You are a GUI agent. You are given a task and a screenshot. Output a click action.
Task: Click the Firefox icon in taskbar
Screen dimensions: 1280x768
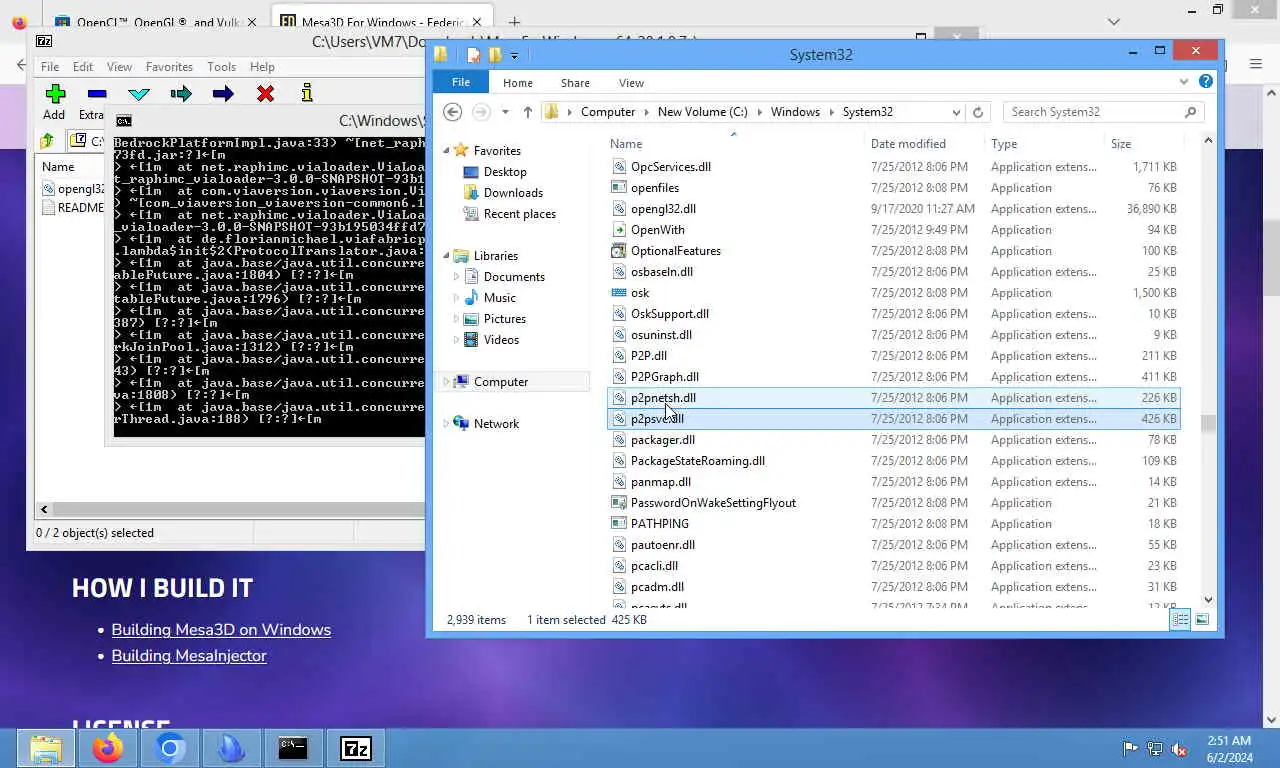(108, 748)
